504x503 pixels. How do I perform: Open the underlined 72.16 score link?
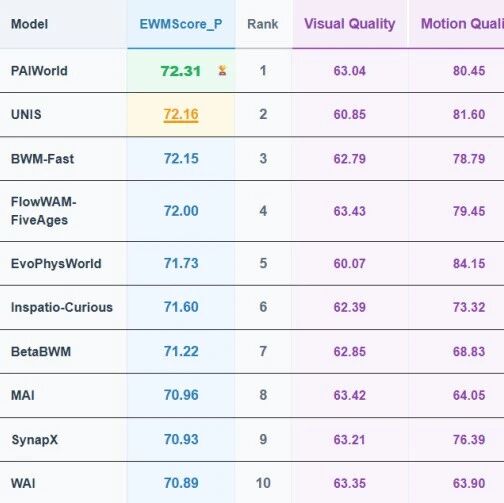click(181, 115)
